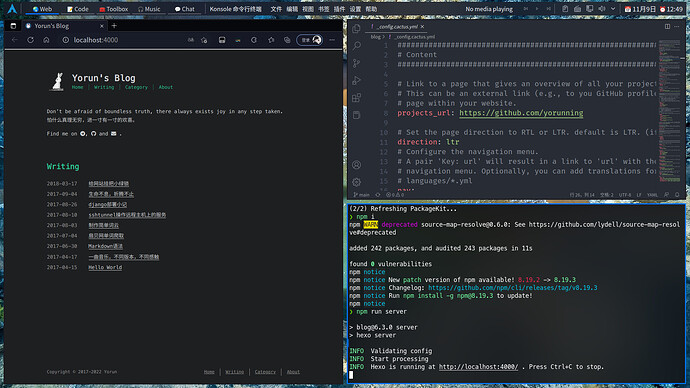
Task: Open browser favorites star icon
Action: coord(271,40)
